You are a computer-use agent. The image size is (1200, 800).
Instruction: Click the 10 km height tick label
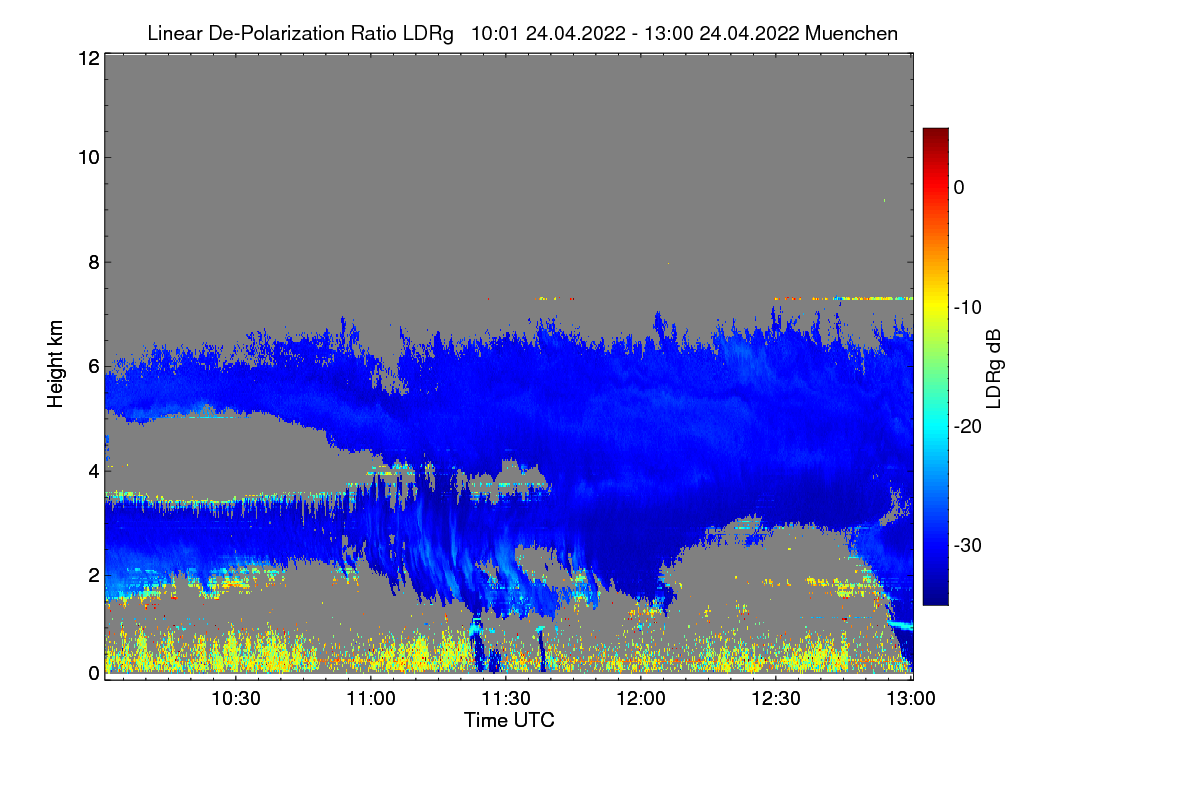pyautogui.click(x=88, y=157)
